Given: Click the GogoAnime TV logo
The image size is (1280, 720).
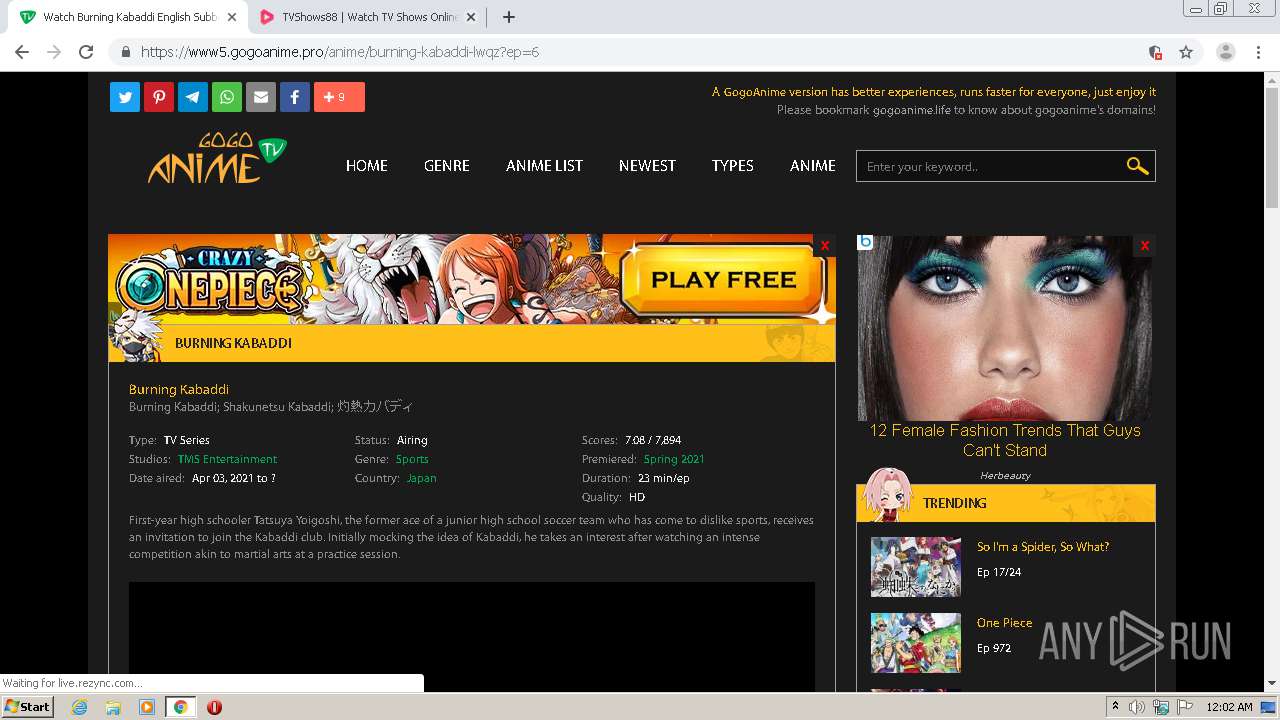Looking at the screenshot, I should [217, 159].
